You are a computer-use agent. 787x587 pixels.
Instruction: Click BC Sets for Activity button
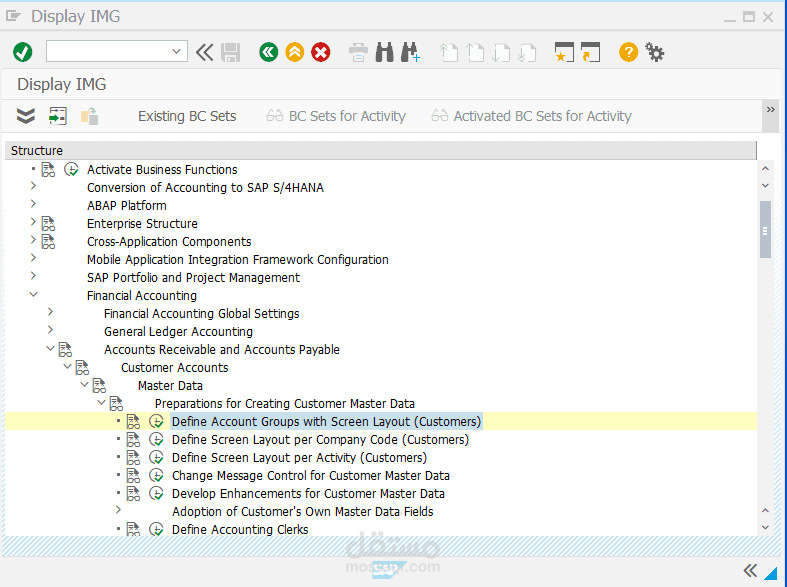(336, 116)
